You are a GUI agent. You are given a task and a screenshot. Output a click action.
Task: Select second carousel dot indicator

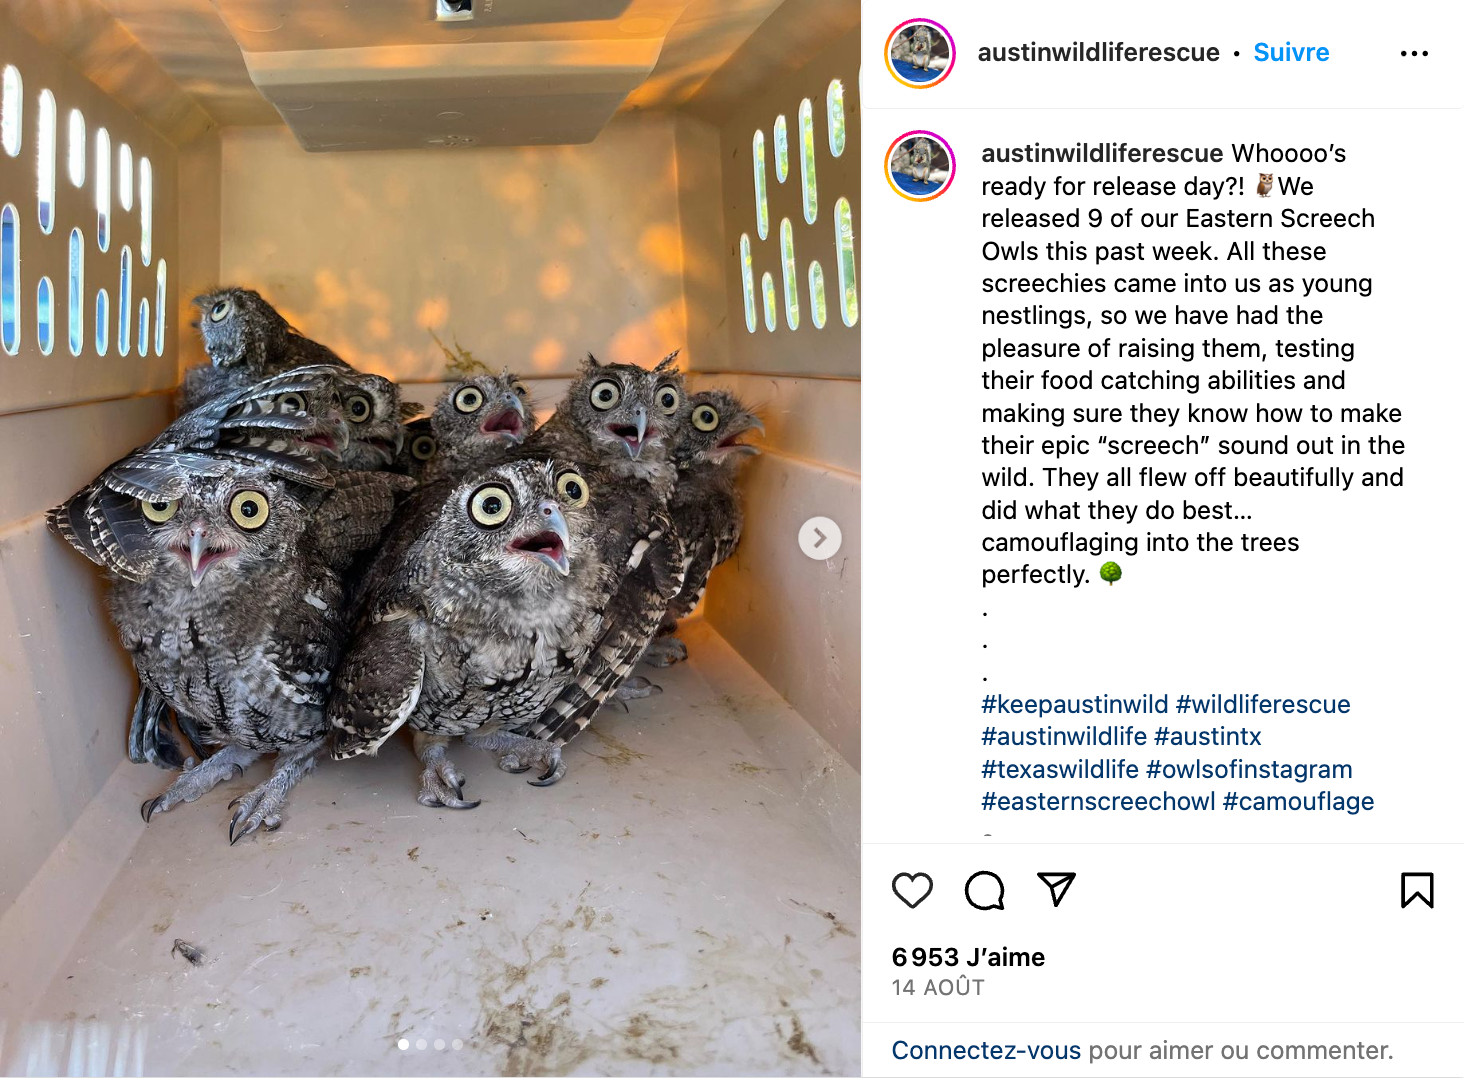[421, 1044]
